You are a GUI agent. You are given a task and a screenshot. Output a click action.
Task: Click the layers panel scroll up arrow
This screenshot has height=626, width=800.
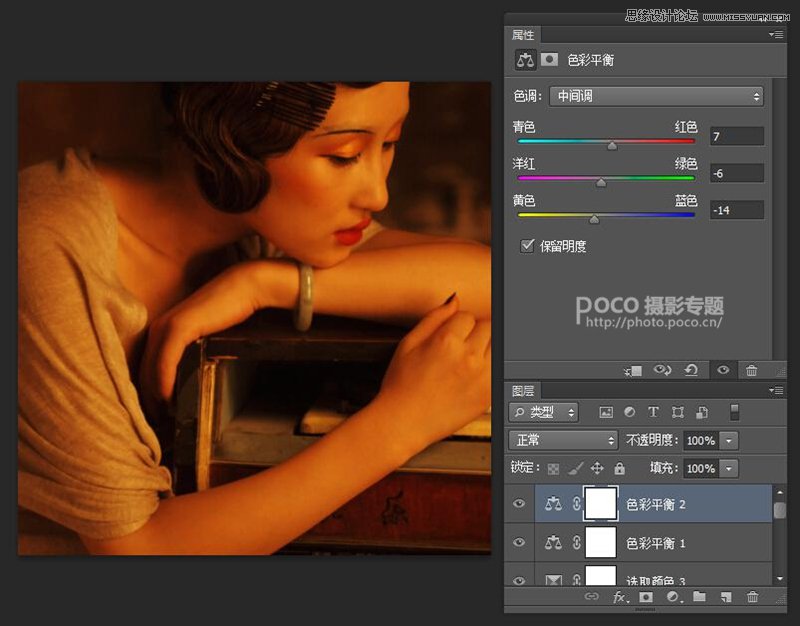780,492
